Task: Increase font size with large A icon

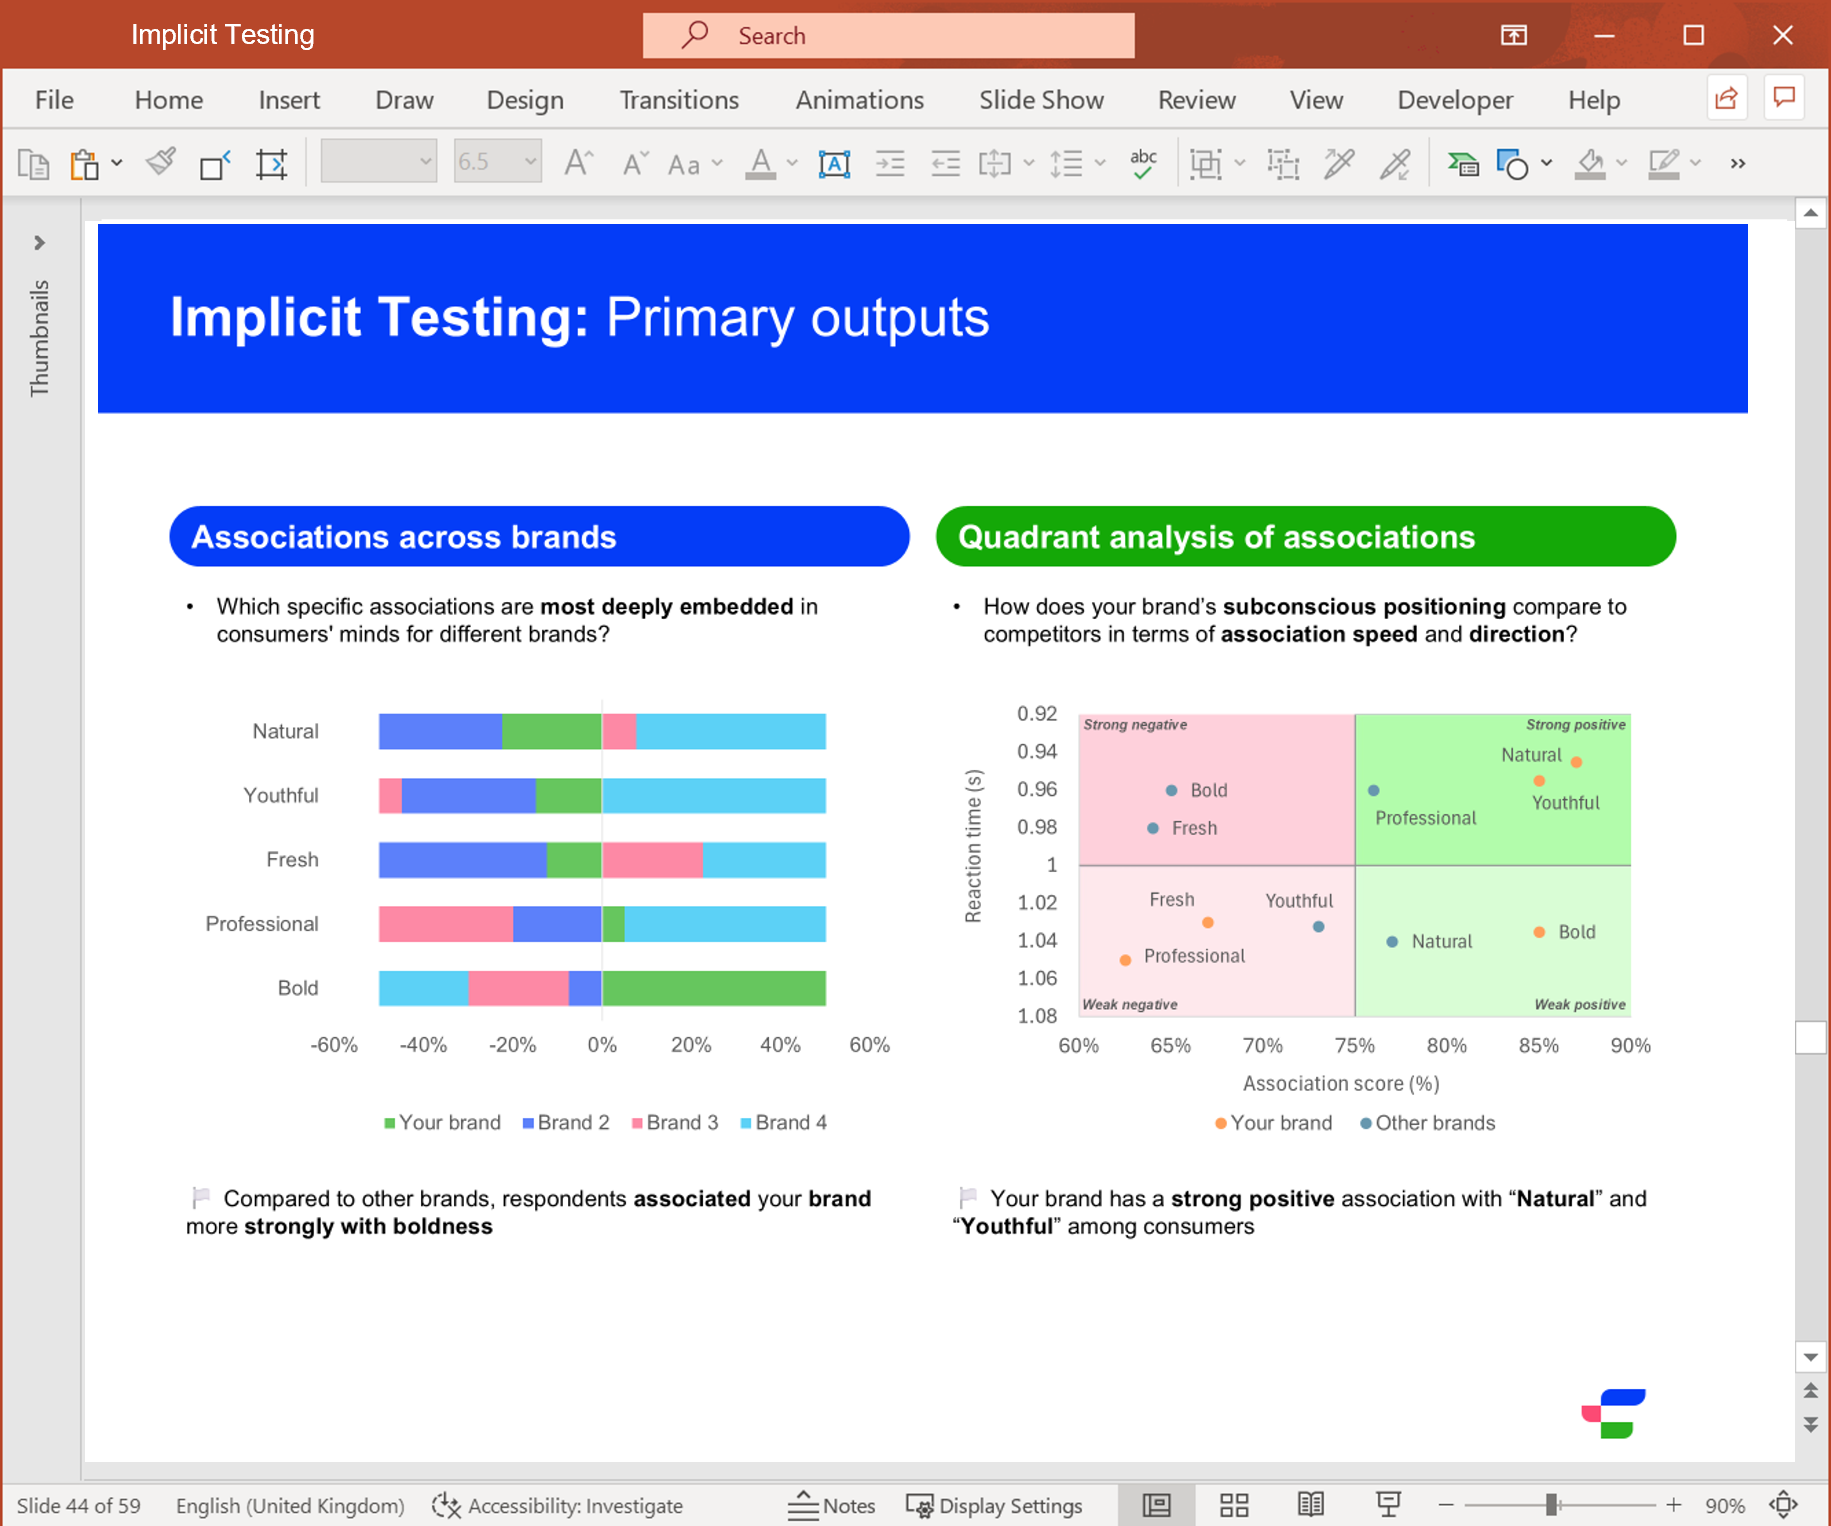Action: click(x=578, y=162)
